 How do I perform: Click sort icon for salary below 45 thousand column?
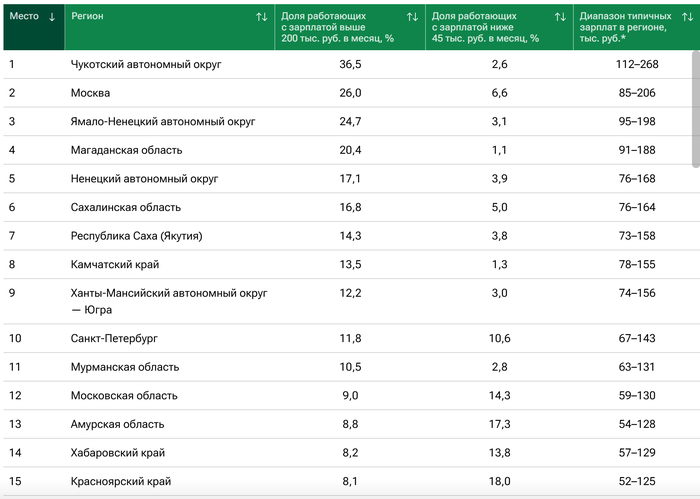tap(560, 17)
